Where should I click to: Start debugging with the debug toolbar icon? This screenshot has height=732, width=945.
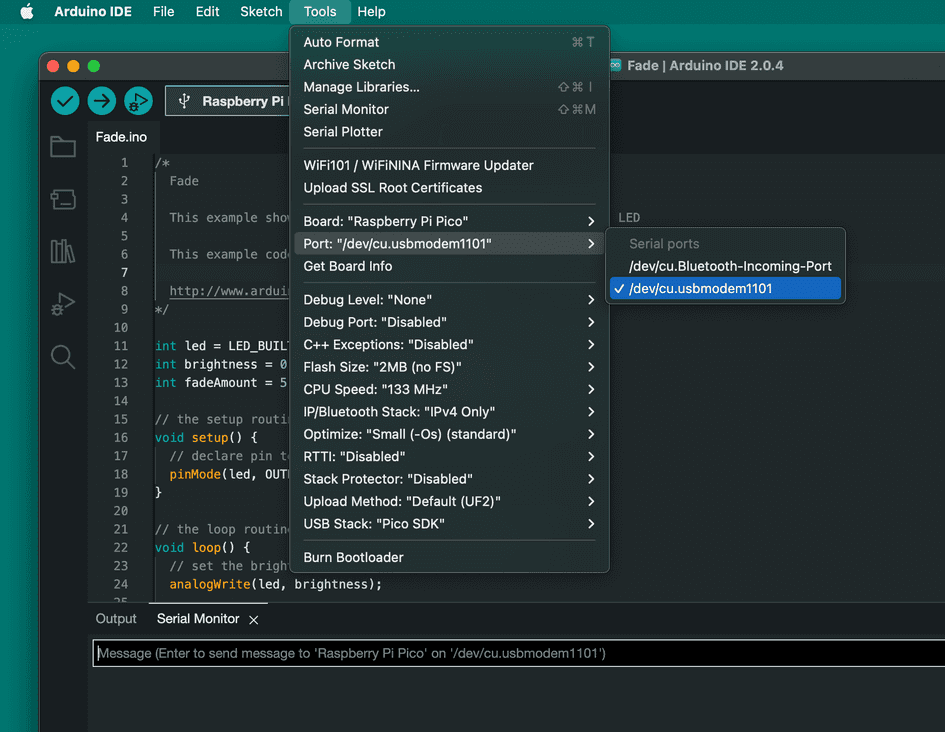[138, 101]
